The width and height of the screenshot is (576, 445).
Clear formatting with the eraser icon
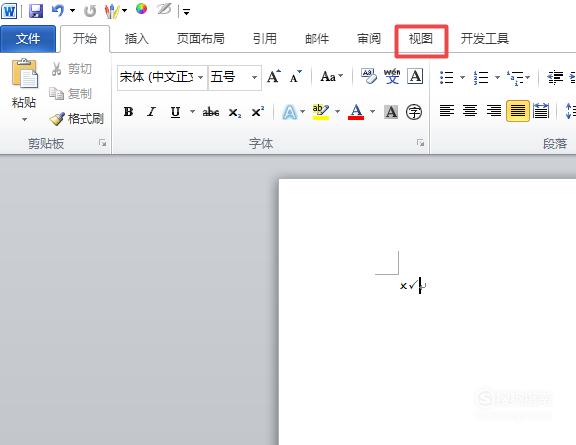click(x=369, y=76)
